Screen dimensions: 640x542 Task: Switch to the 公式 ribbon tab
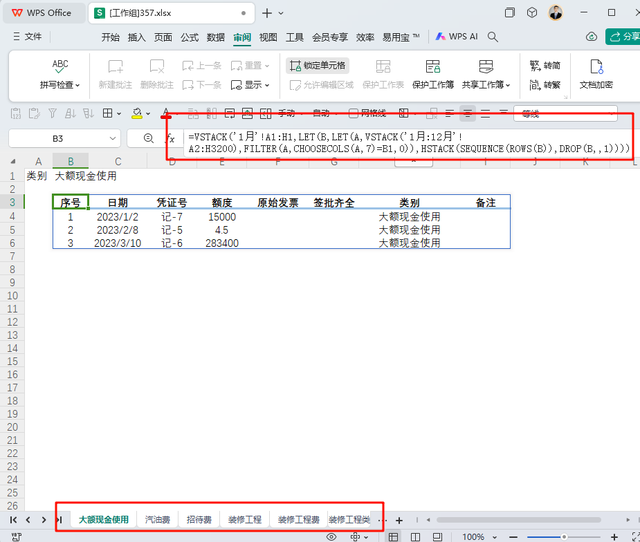pos(189,37)
